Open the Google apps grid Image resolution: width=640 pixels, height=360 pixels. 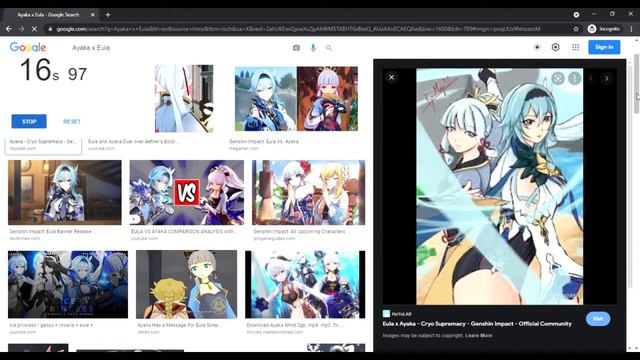[576, 47]
